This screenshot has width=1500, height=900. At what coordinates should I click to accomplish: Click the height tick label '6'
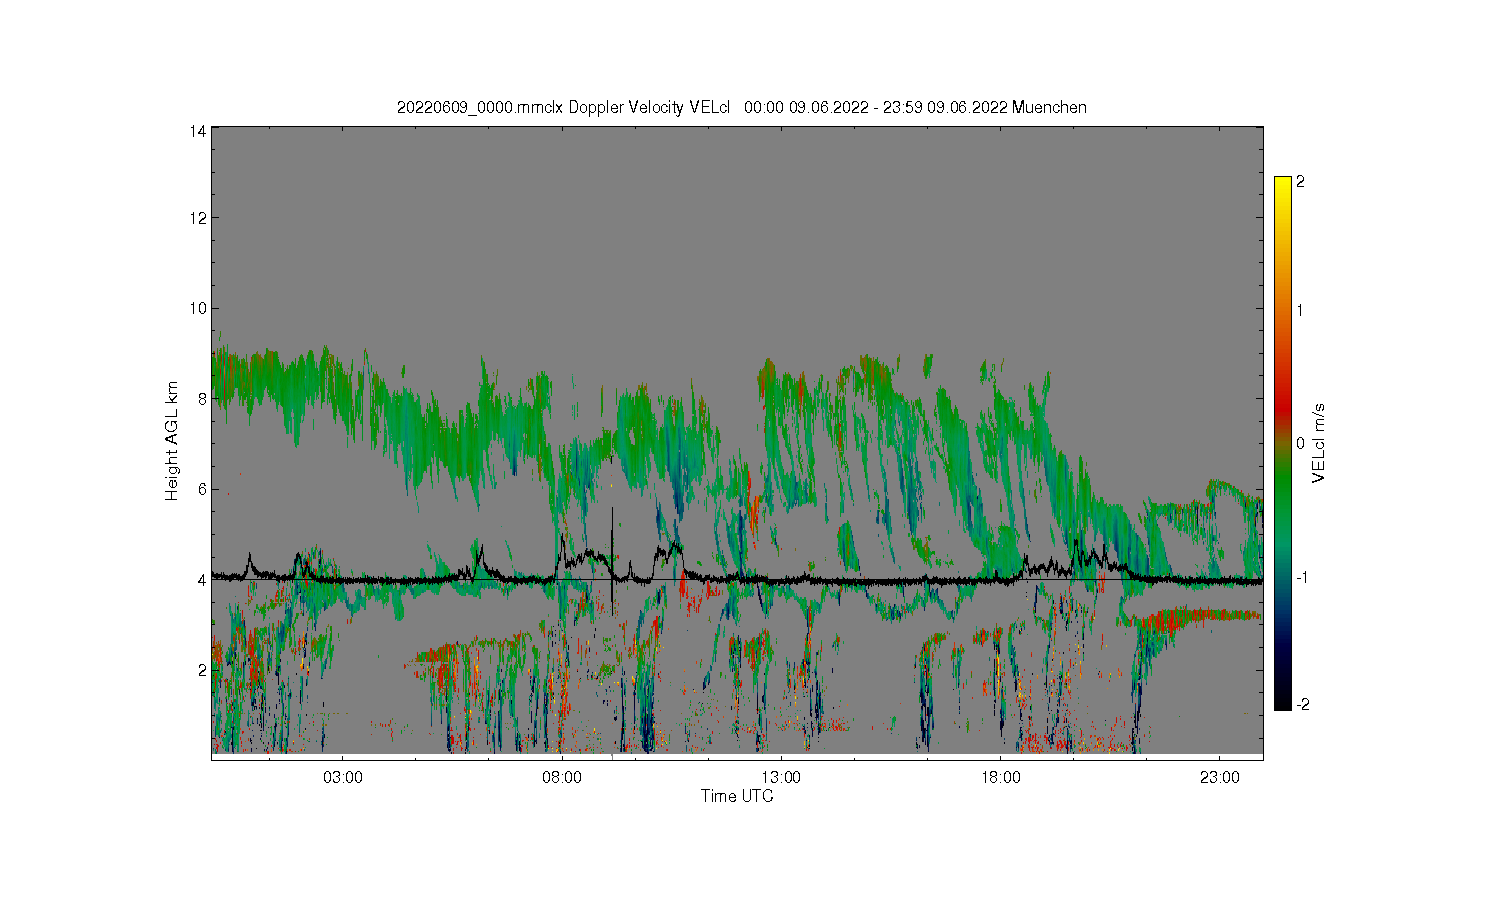coord(202,488)
